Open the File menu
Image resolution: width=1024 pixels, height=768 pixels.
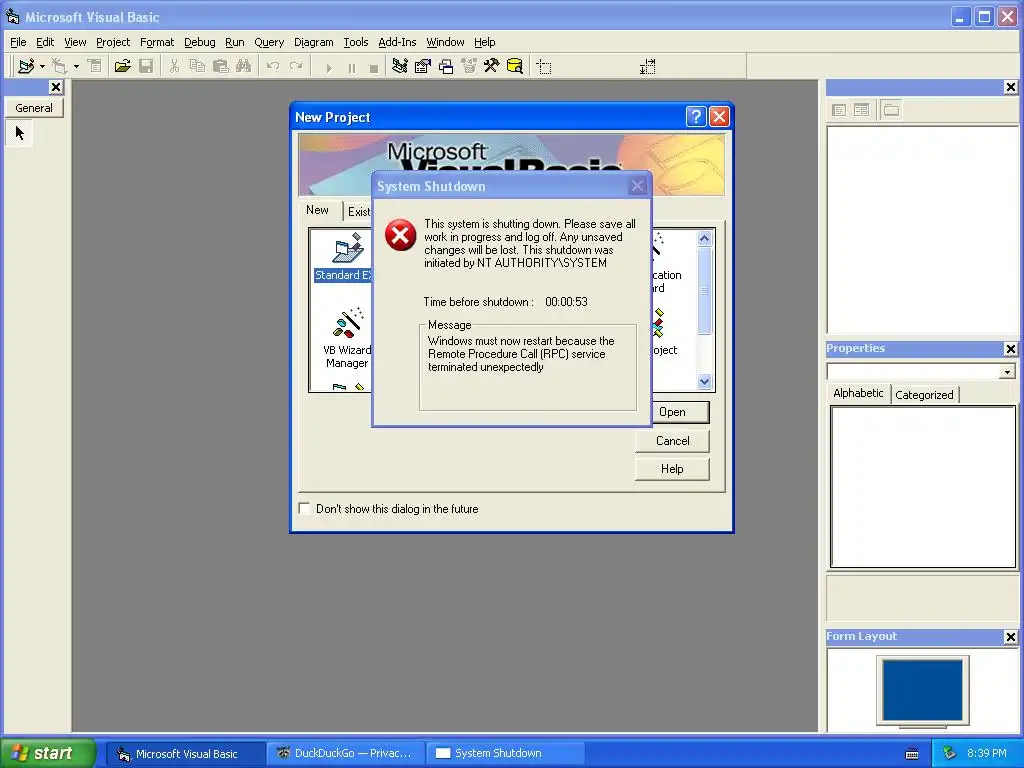tap(18, 42)
